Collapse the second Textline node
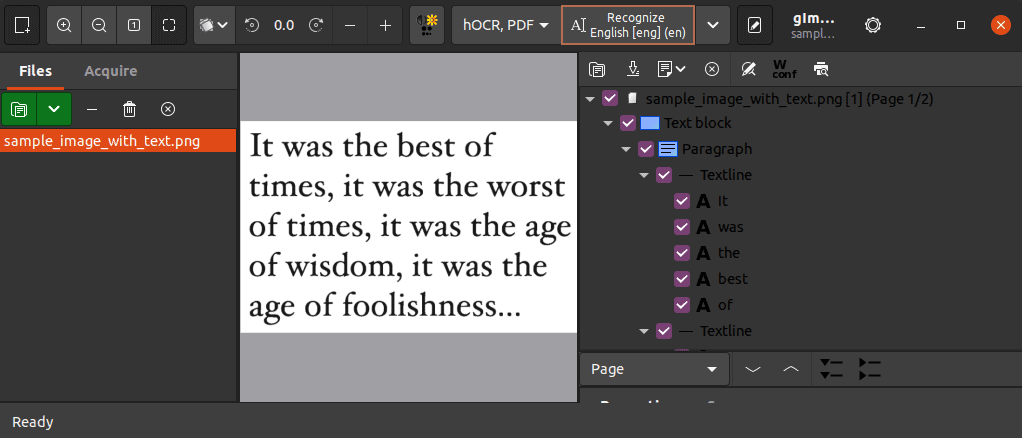This screenshot has width=1022, height=438. [644, 331]
